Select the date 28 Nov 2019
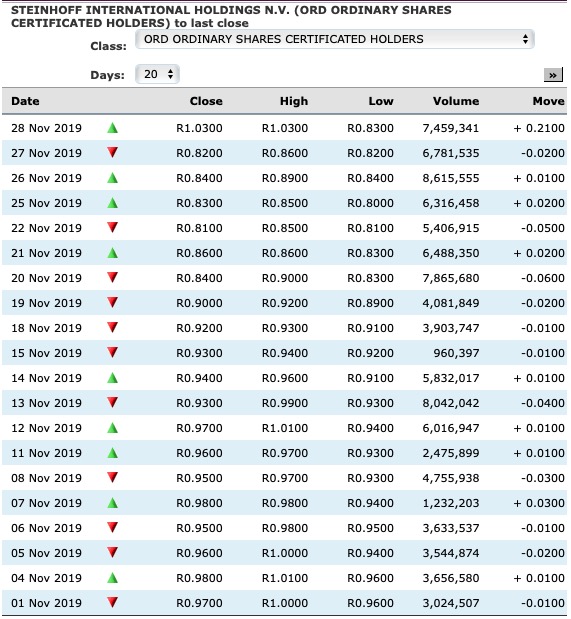571x619 pixels. [x=46, y=128]
